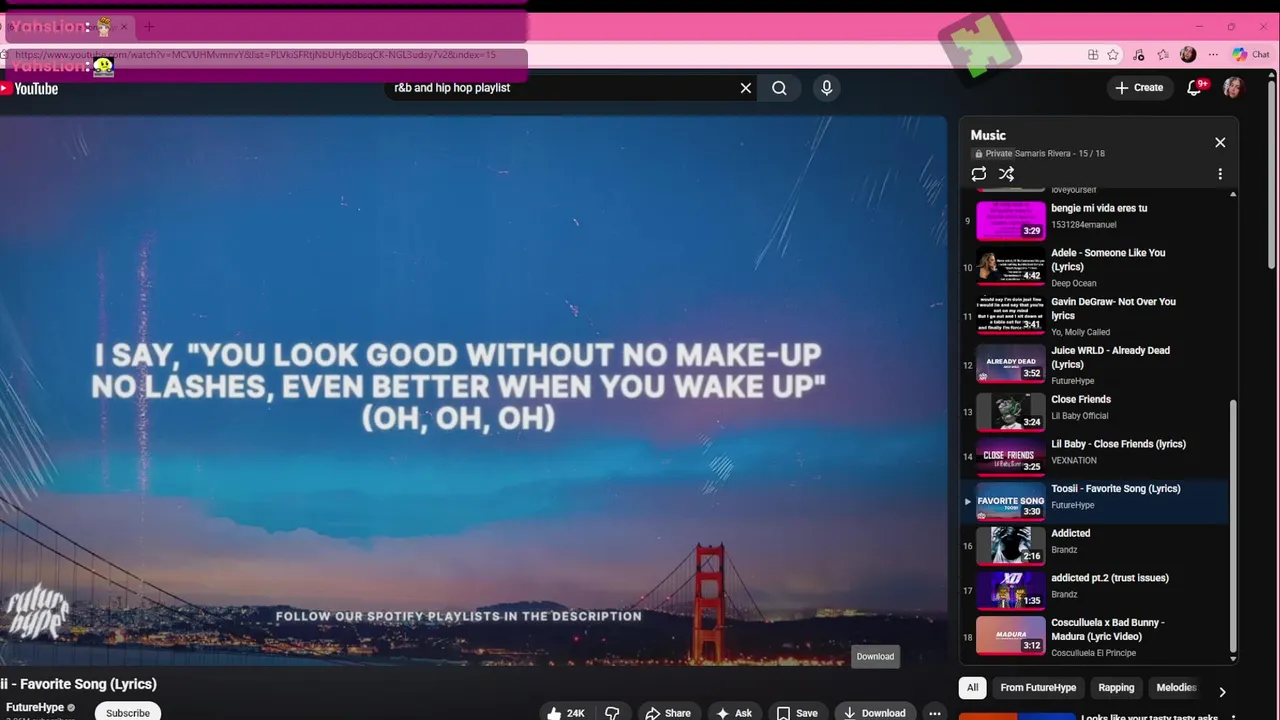Open browser Settings and more ellipsis
Image resolution: width=1280 pixels, height=720 pixels.
click(1213, 55)
